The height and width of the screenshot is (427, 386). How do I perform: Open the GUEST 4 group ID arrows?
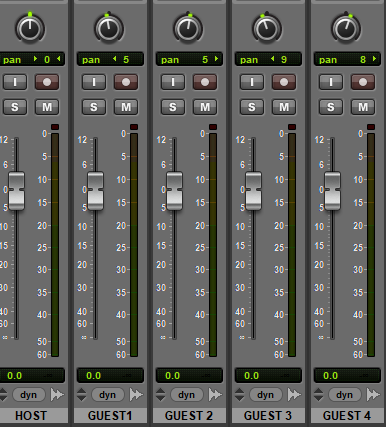pos(319,395)
